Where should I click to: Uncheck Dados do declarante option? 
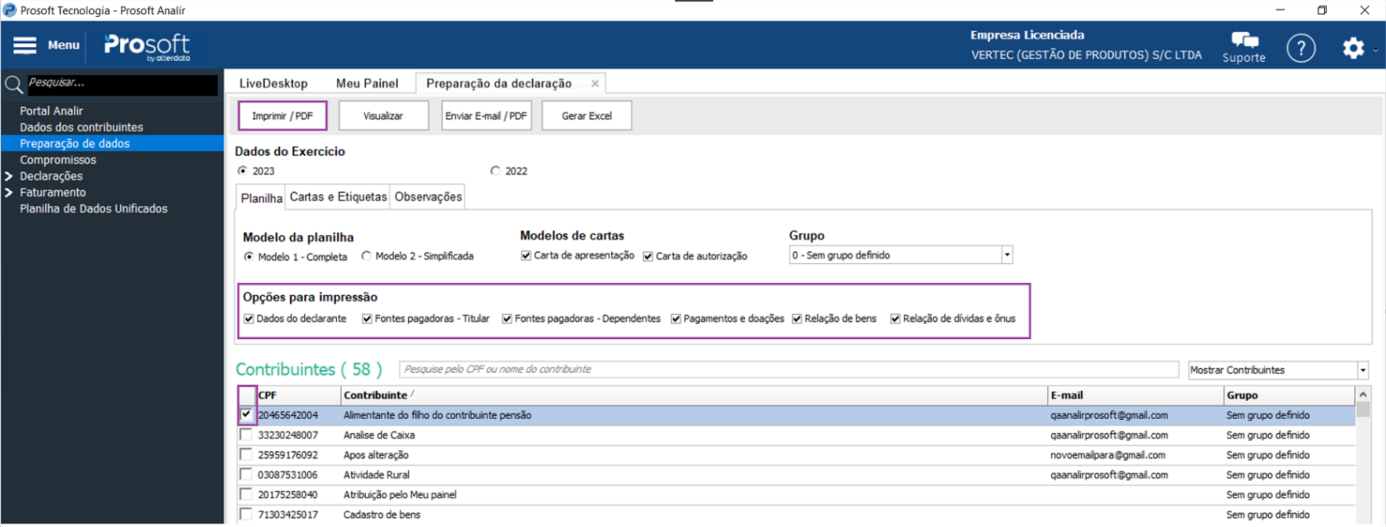(x=249, y=319)
